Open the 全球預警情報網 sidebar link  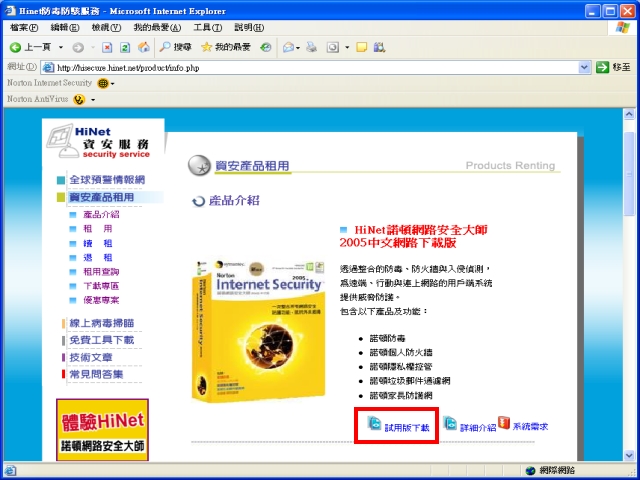point(107,180)
